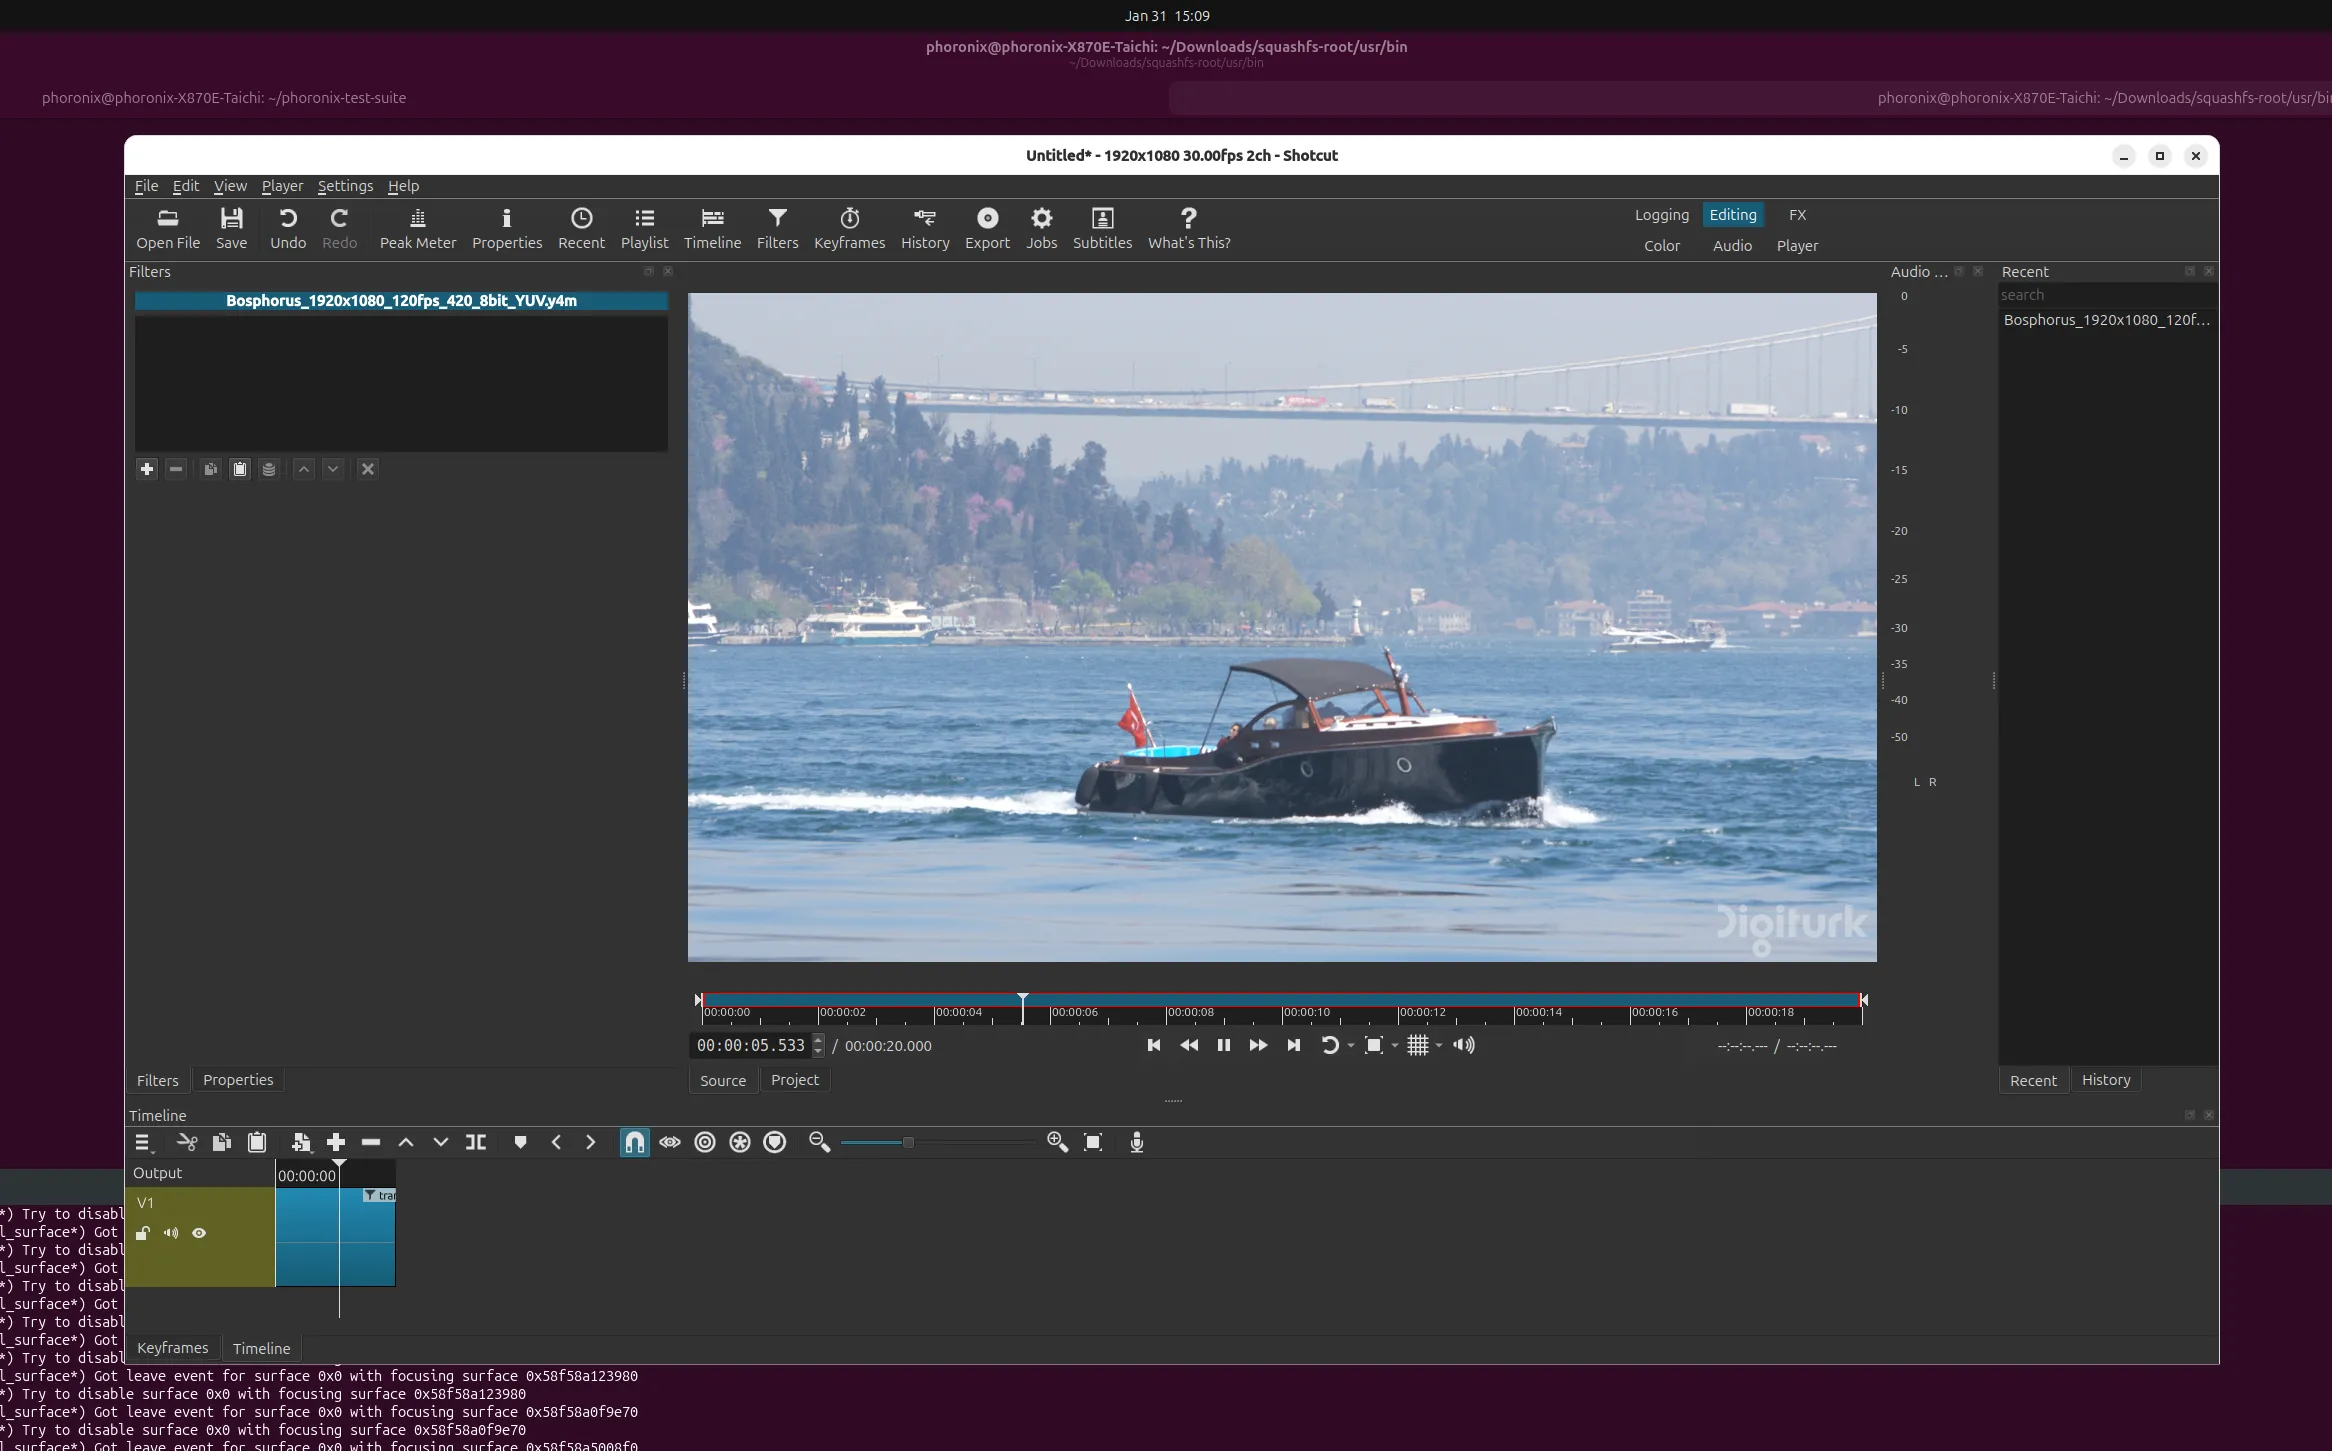Open the Peak Meter panel
Screen dimensions: 2332x1451
pos(417,228)
